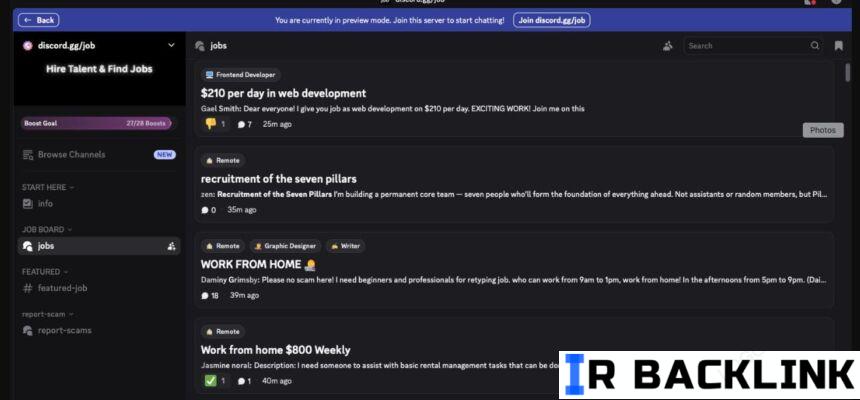Focus the Search input field

(x=752, y=46)
